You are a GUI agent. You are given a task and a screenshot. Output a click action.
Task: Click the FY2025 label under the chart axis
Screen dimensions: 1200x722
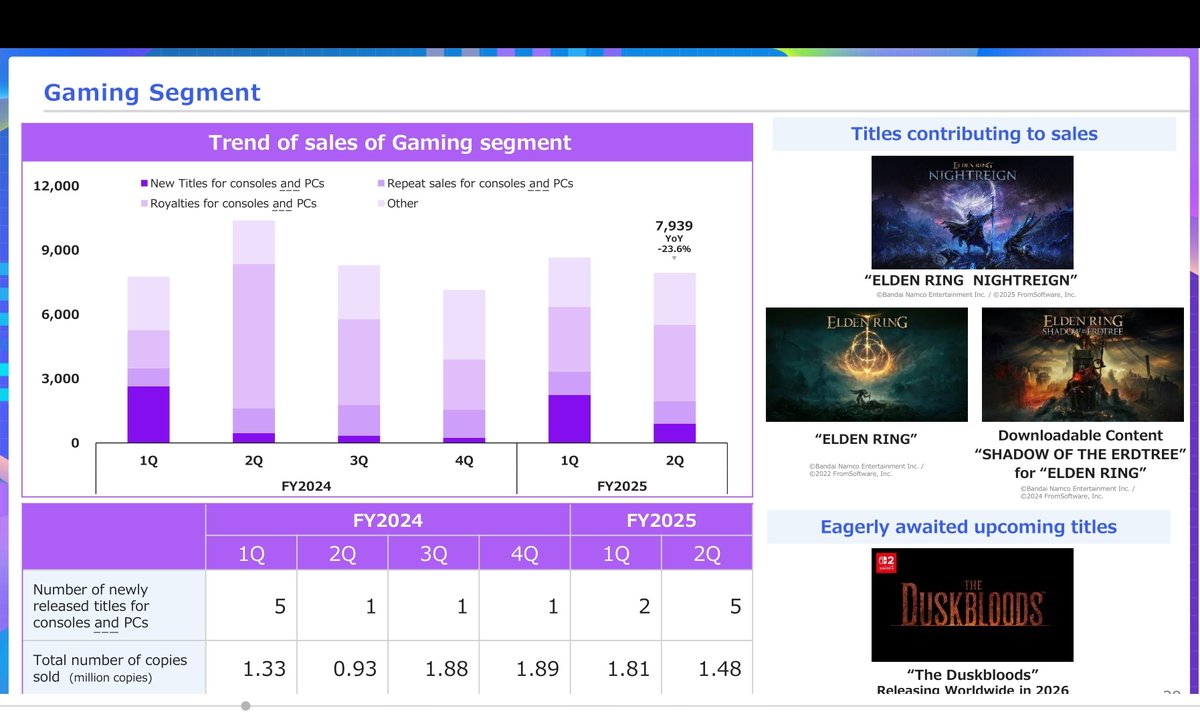[622, 486]
